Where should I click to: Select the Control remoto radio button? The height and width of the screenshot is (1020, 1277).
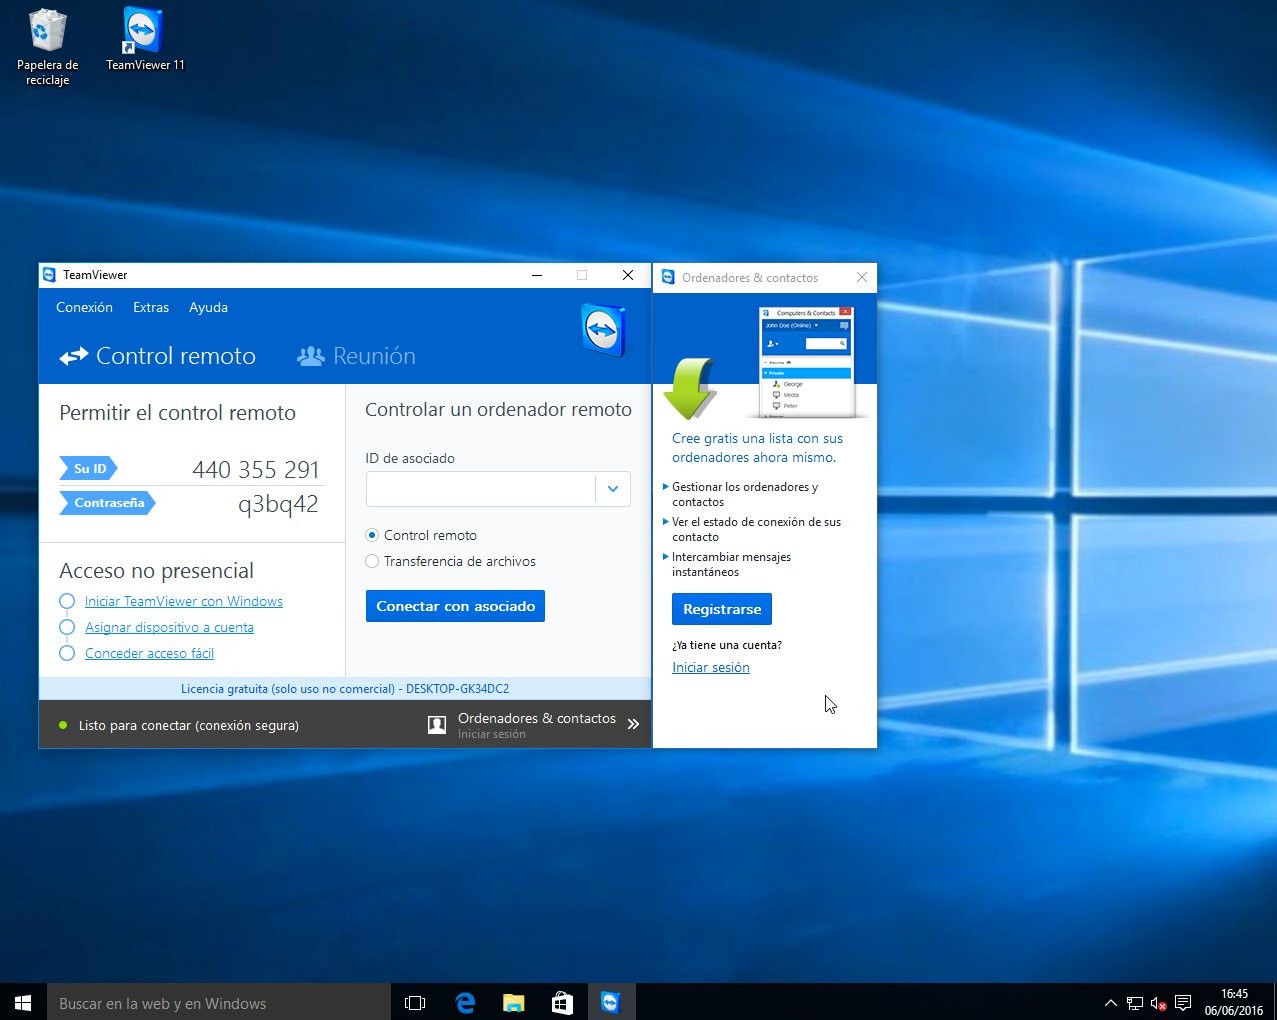[372, 535]
